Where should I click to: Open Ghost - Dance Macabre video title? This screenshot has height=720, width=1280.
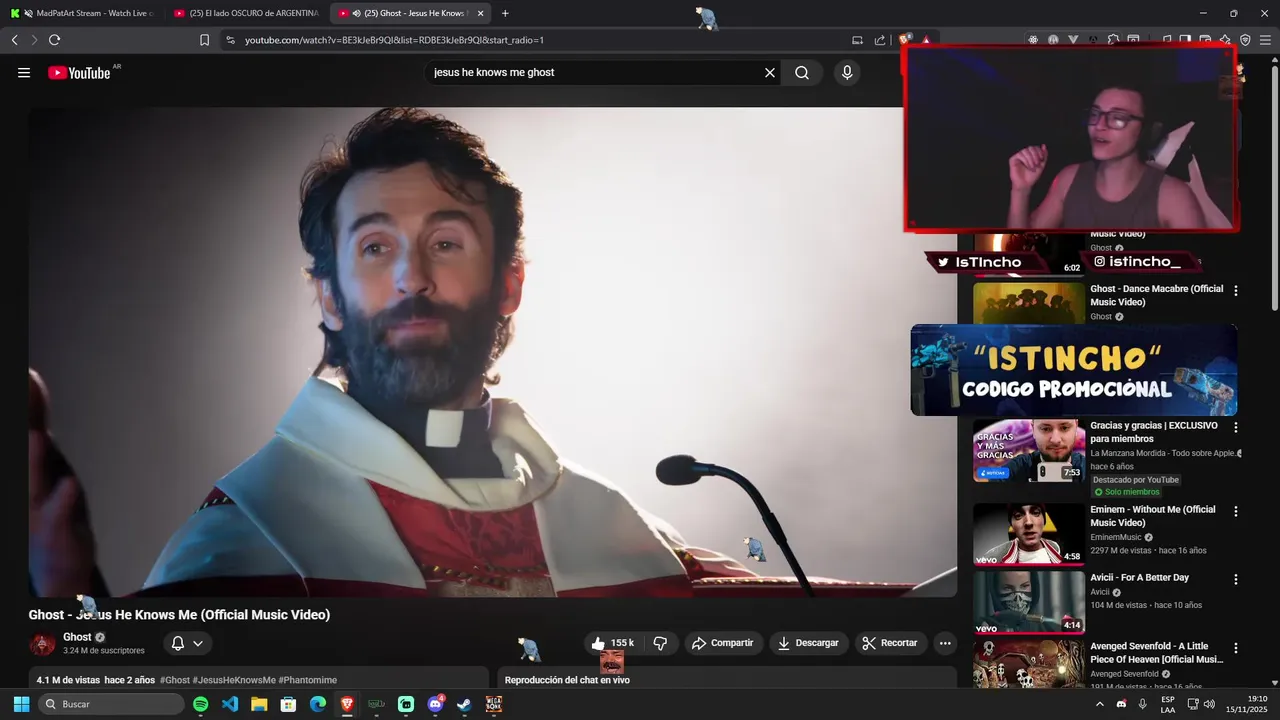click(1156, 295)
